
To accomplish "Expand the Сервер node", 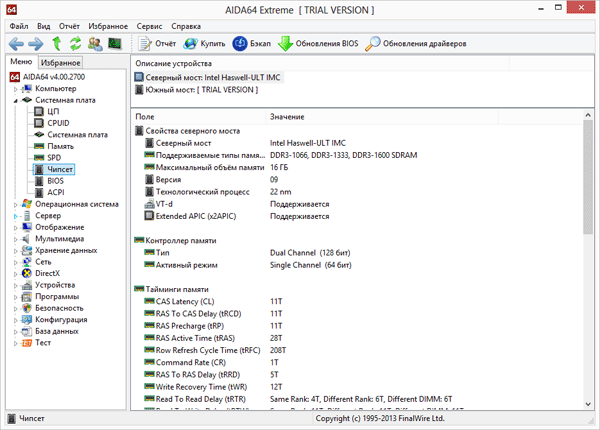I will tap(16, 216).
